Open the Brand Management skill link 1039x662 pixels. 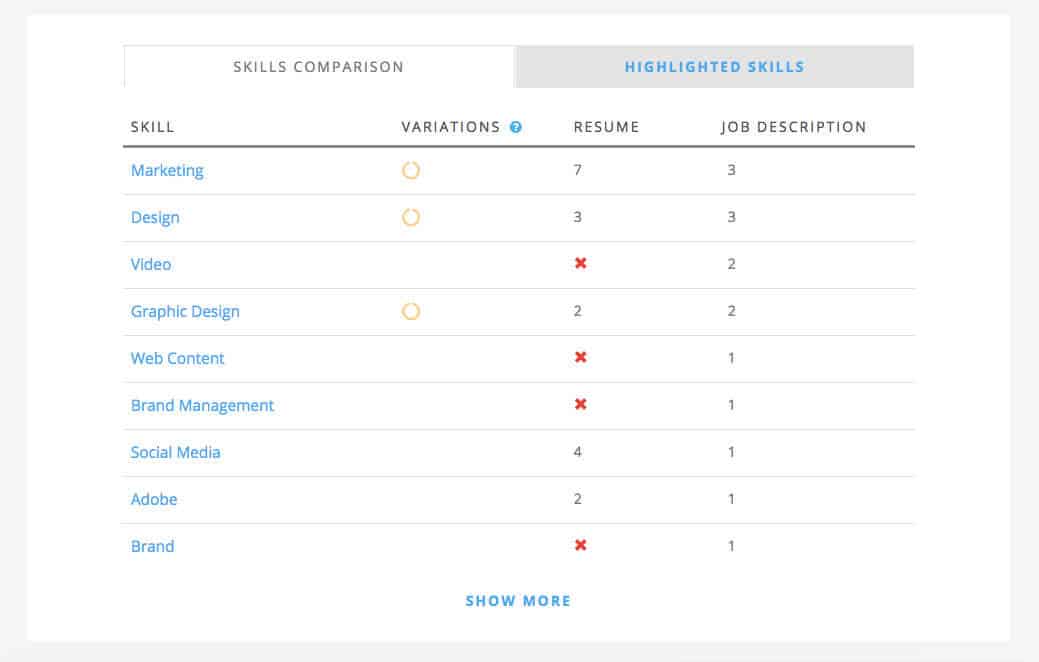(202, 405)
